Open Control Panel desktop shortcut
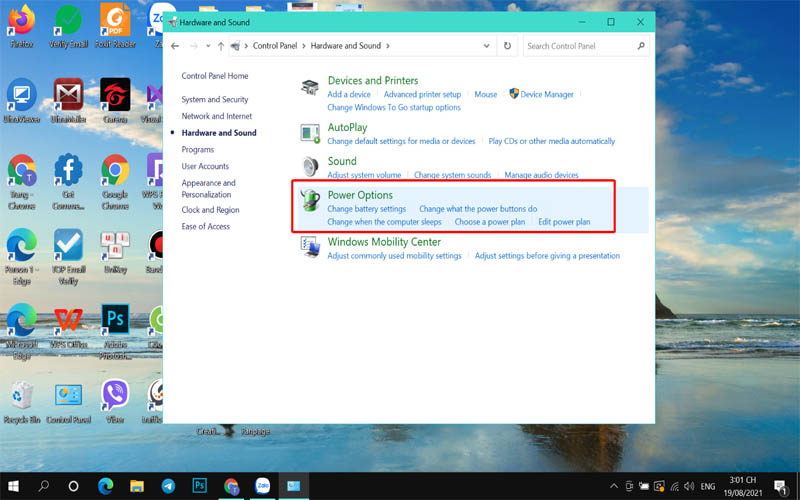This screenshot has width=800, height=500. [x=68, y=402]
